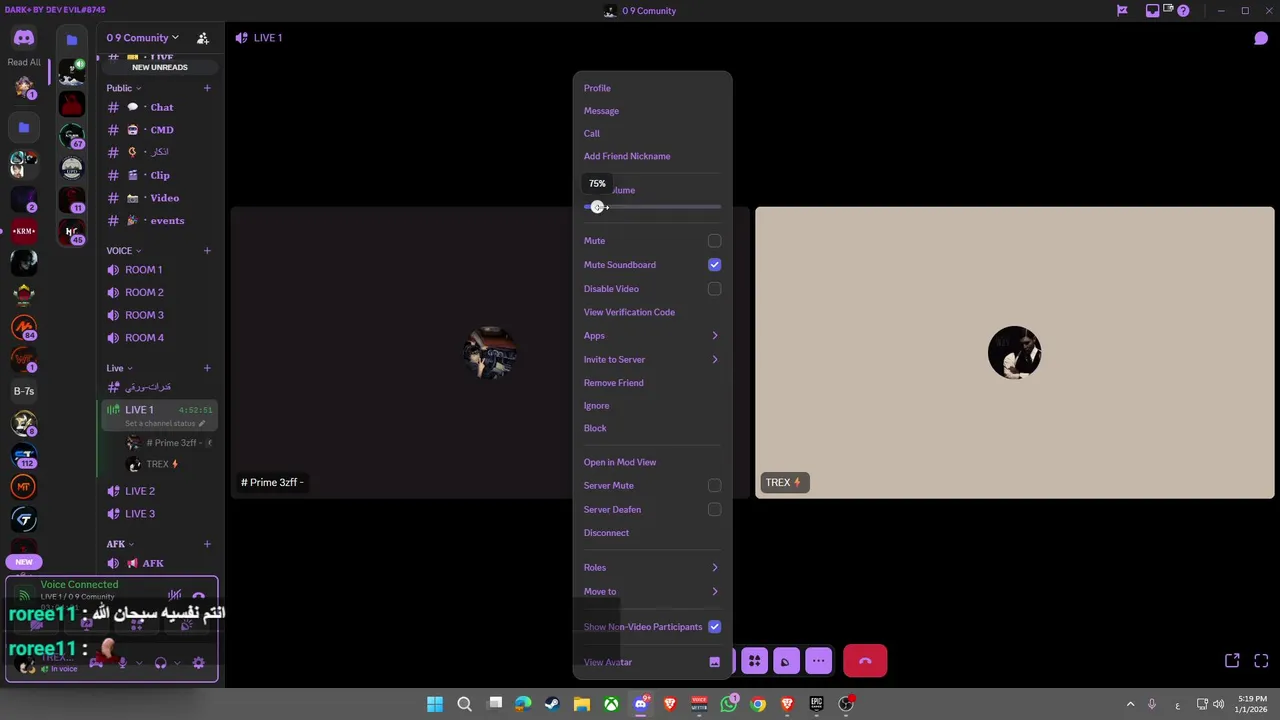This screenshot has width=1280, height=720.
Task: Tick the Server Mute checkbox
Action: click(x=714, y=486)
